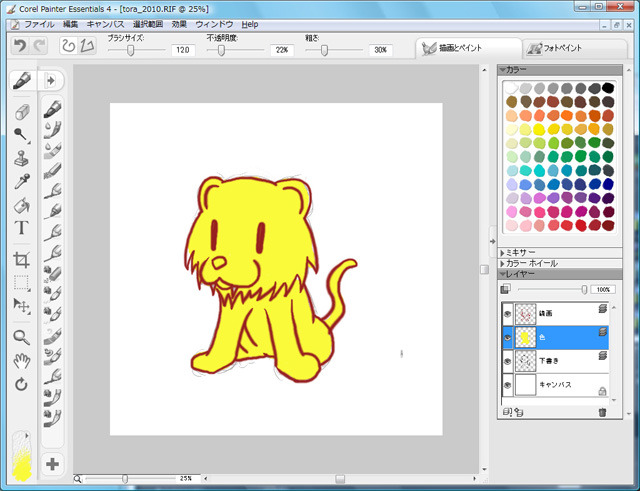Screen dimensions: 640x491
Task: Select the Magnifier zoom tool
Action: tap(21, 337)
